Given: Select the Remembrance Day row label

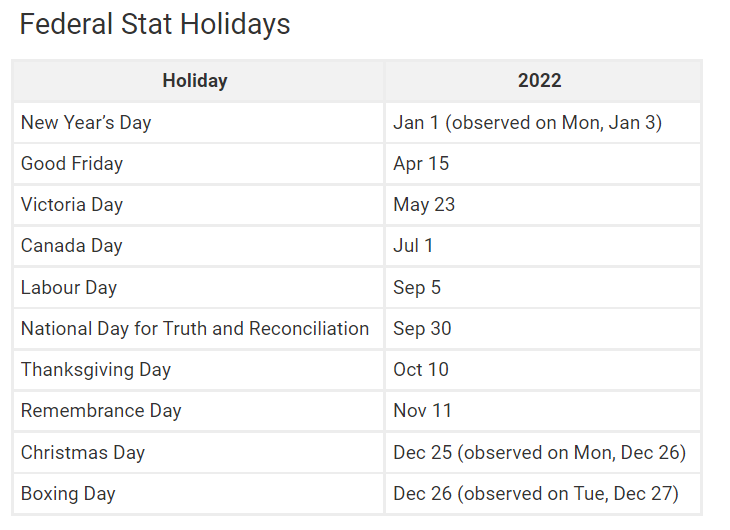Looking at the screenshot, I should pyautogui.click(x=101, y=411).
